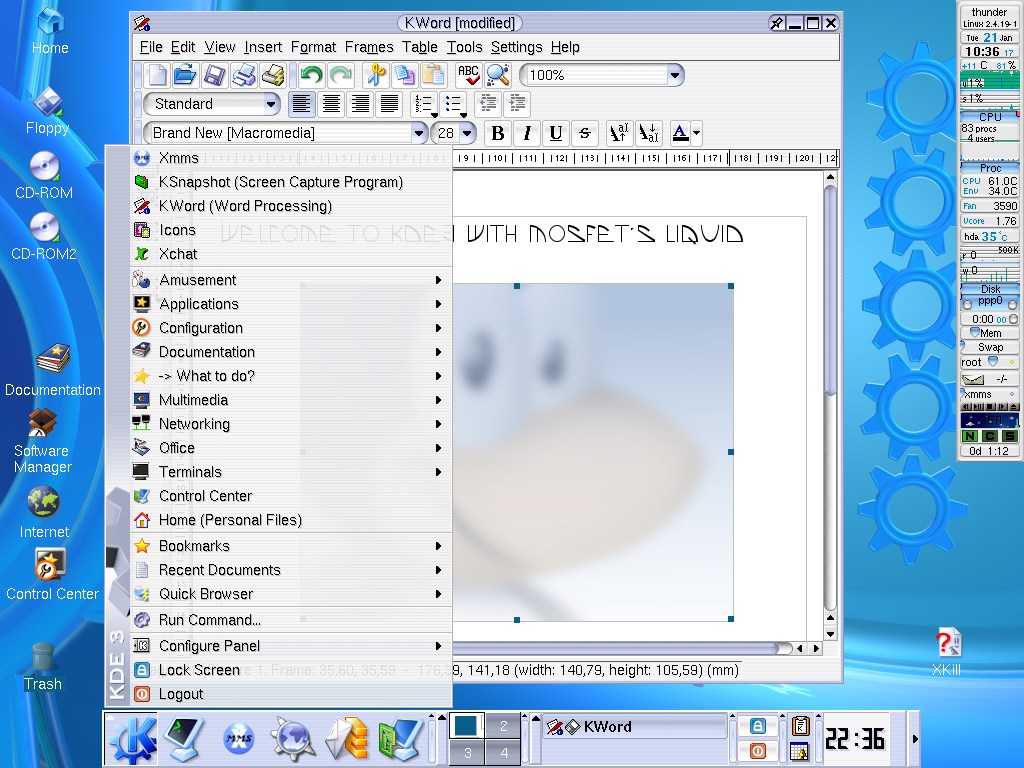Image resolution: width=1024 pixels, height=768 pixels.
Task: Open the Floppy desktop icon
Action: [47, 111]
